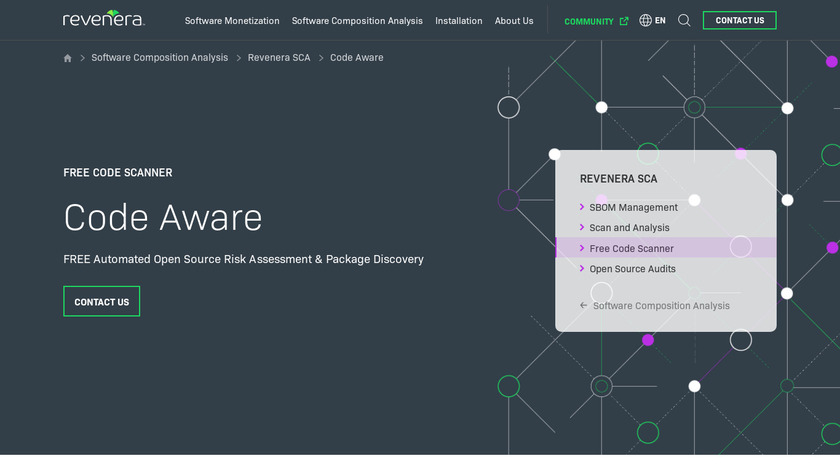Click the Code Aware page title
This screenshot has height=472, width=840.
pyautogui.click(x=163, y=218)
